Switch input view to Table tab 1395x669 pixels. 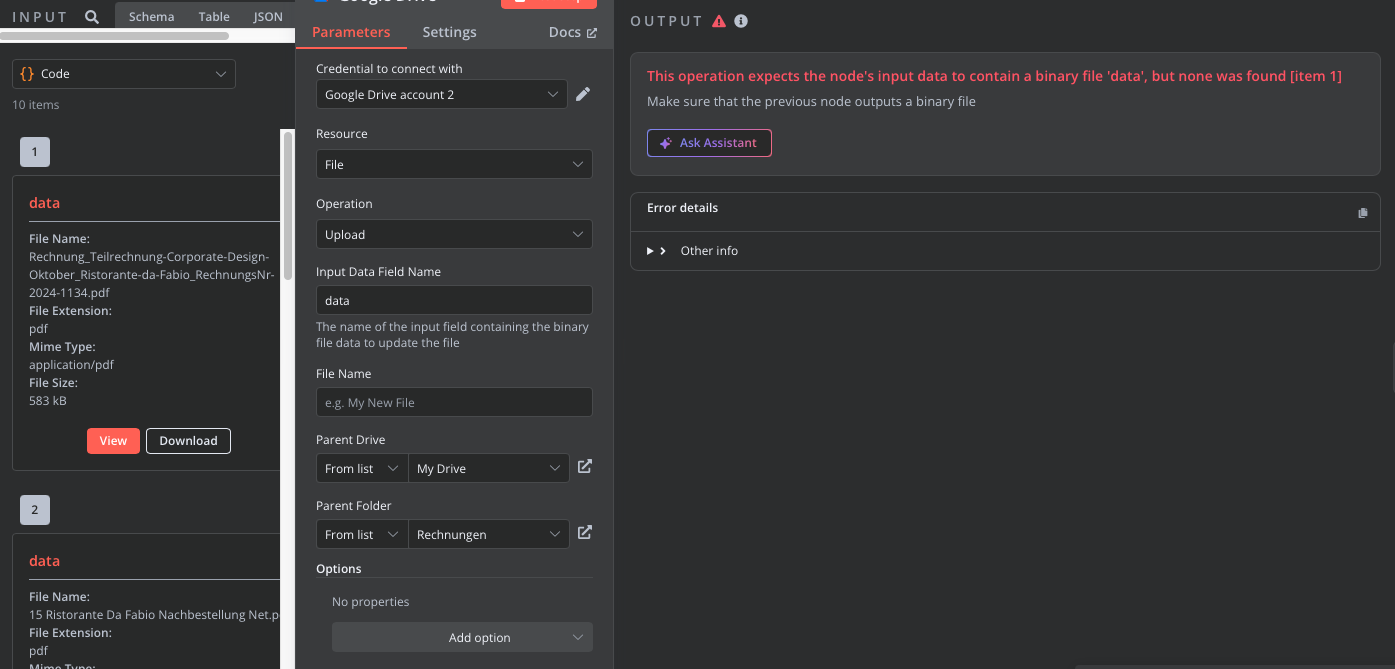click(214, 17)
